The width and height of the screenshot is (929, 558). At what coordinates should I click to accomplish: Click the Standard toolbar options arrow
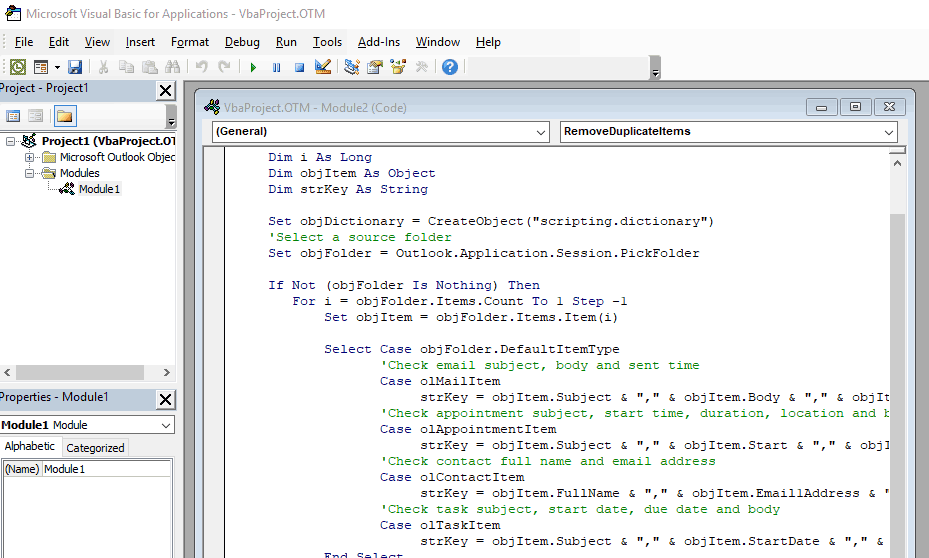point(655,68)
